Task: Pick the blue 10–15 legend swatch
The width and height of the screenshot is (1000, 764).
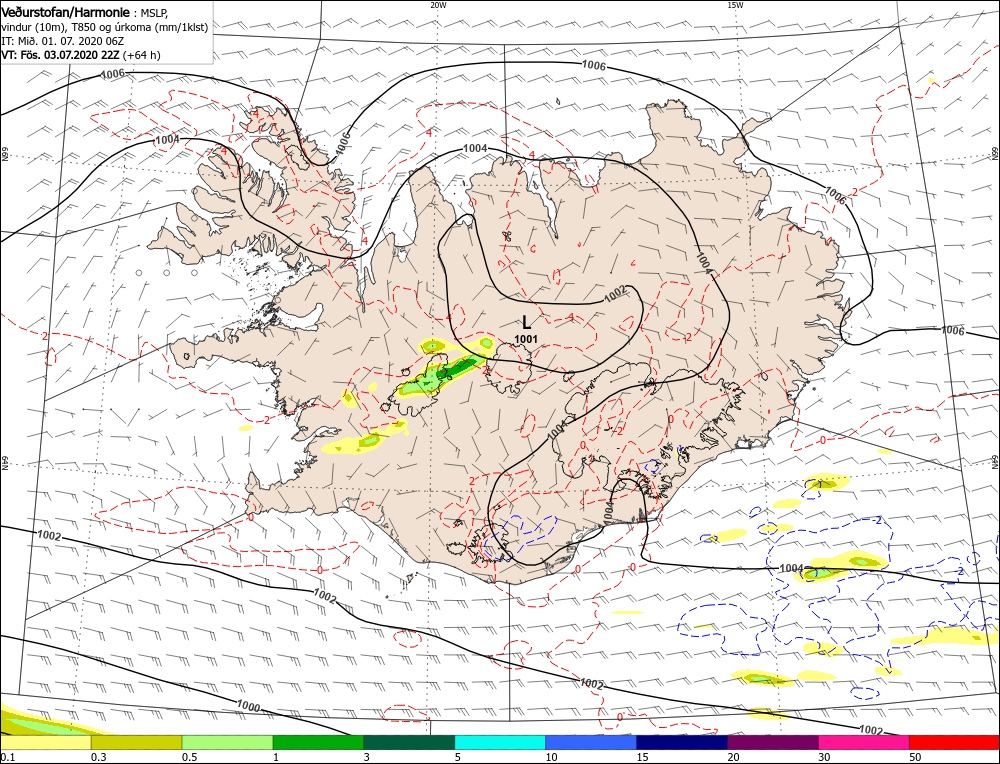Action: 591,742
